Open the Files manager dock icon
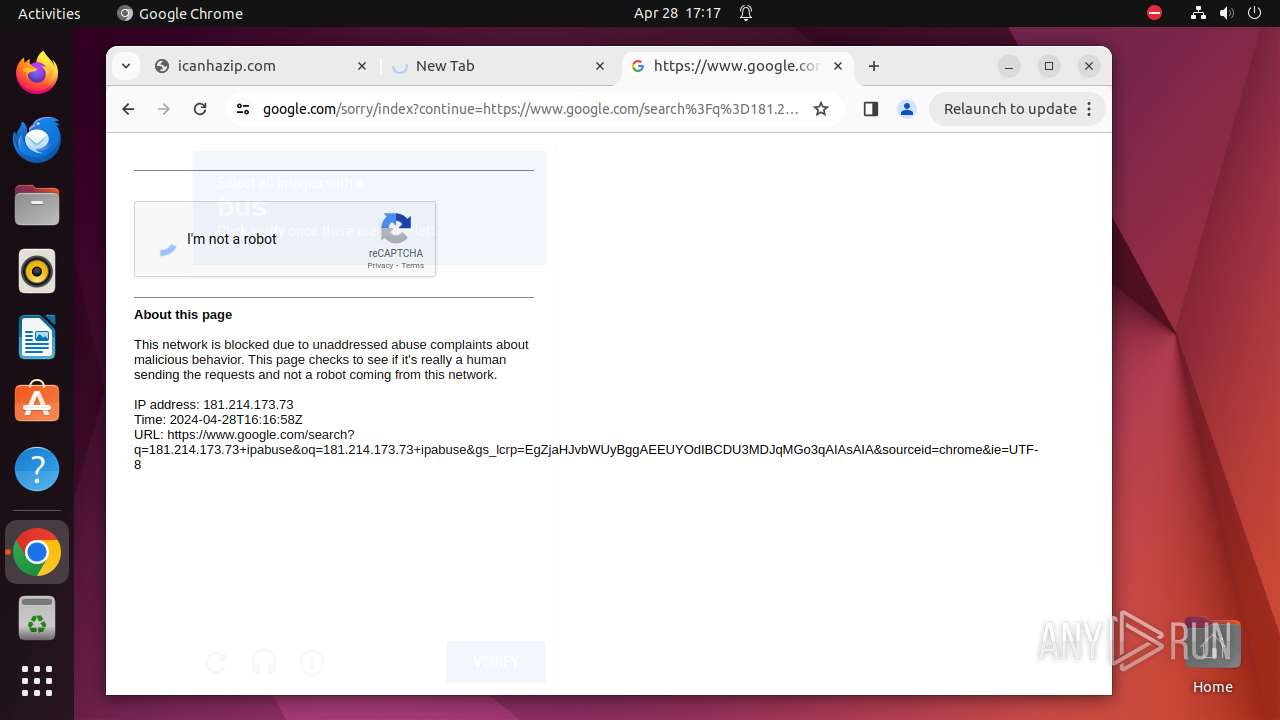Viewport: 1280px width, 720px height. coord(37,205)
